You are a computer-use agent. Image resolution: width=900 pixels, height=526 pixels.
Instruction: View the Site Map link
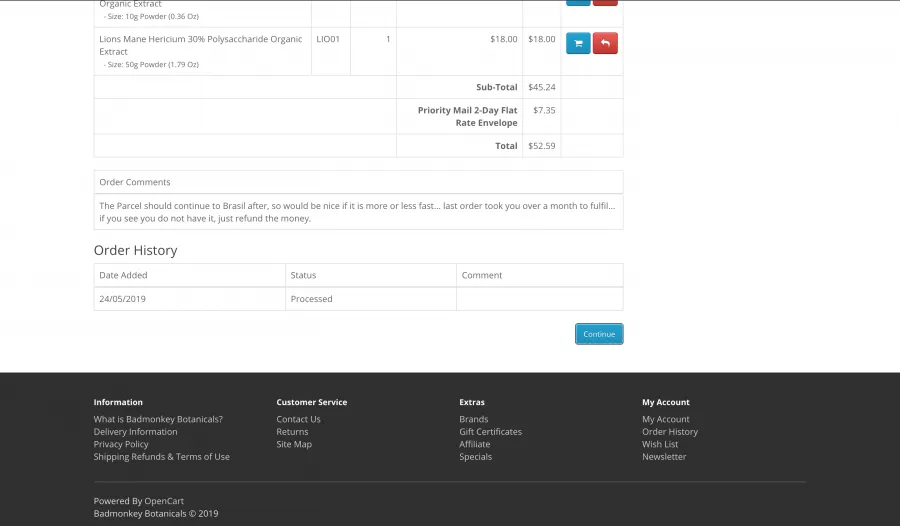click(294, 444)
